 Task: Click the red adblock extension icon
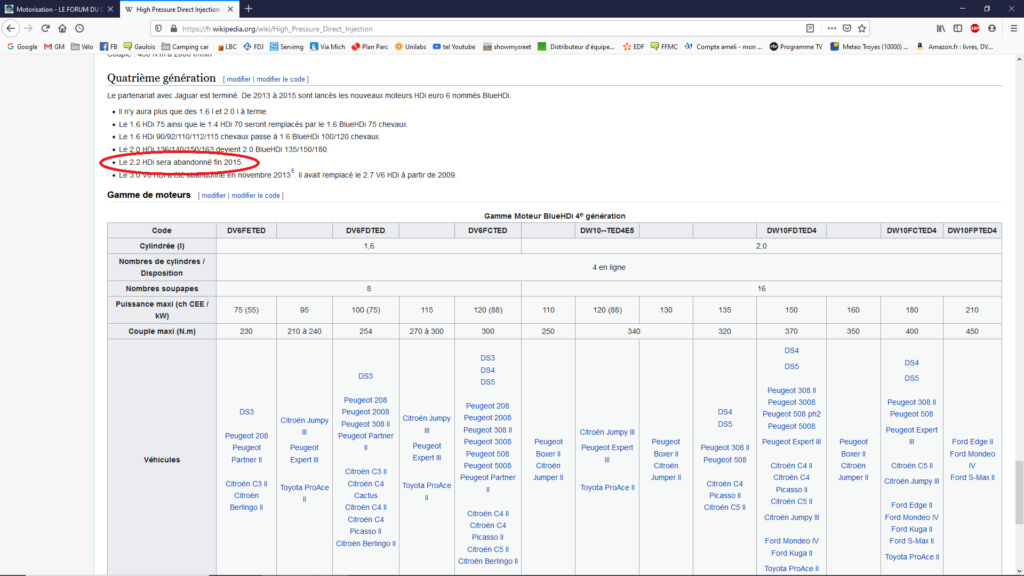[975, 29]
